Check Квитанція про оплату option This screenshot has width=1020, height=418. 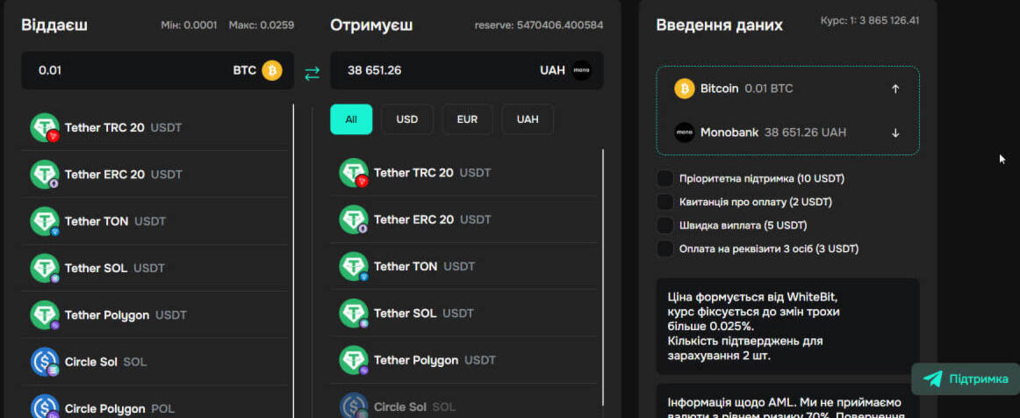click(665, 202)
